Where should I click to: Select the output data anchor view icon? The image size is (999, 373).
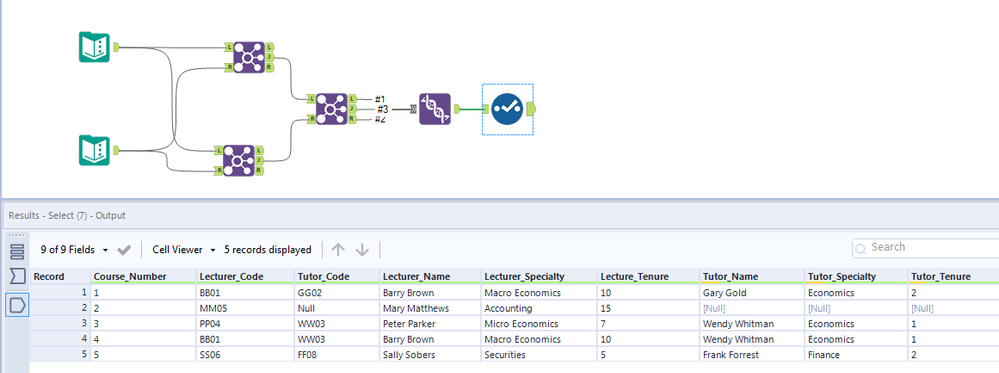(x=17, y=305)
